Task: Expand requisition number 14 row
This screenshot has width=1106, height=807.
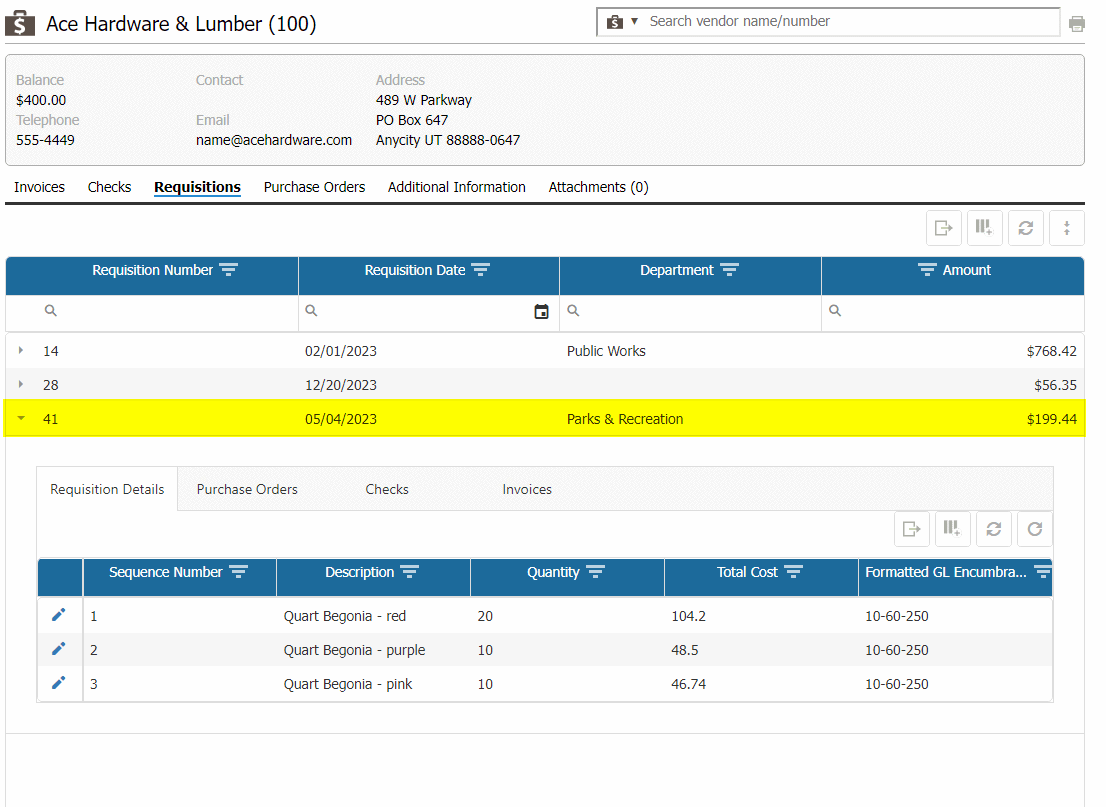Action: click(x=21, y=351)
